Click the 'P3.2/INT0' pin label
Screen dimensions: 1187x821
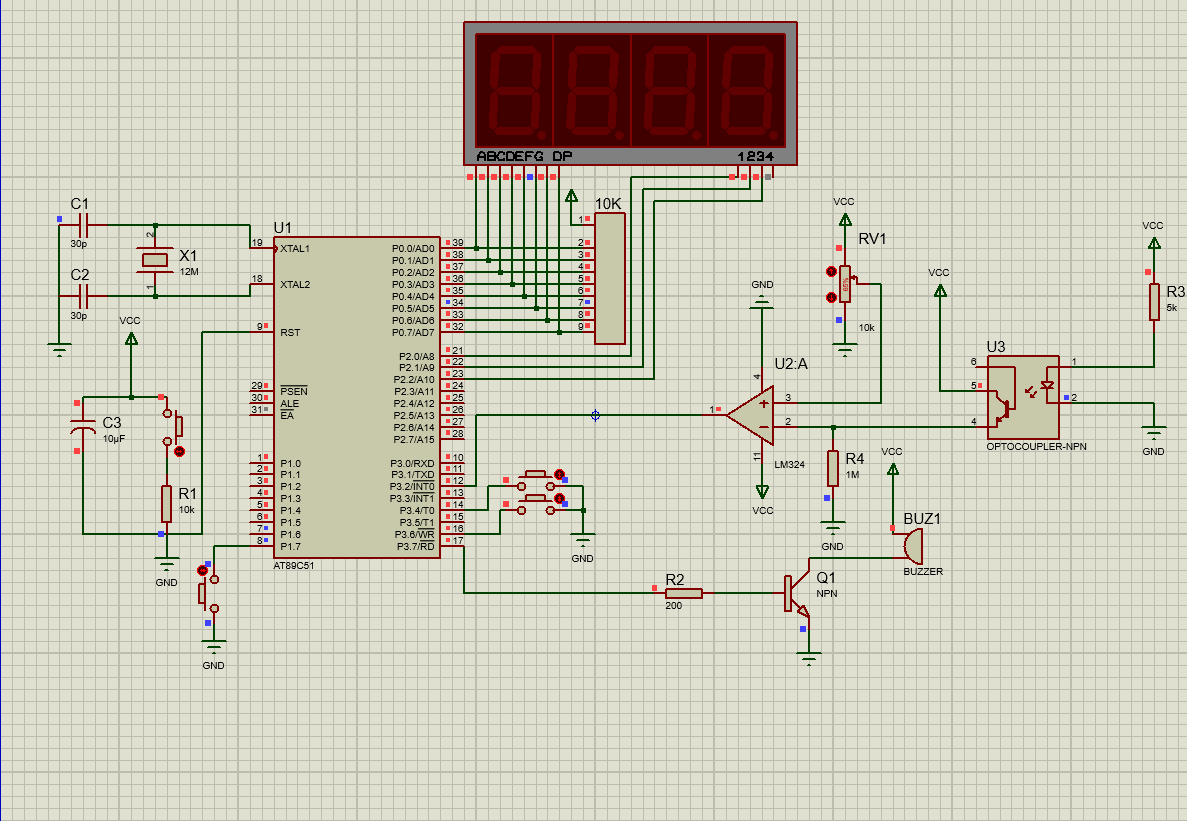tap(413, 487)
